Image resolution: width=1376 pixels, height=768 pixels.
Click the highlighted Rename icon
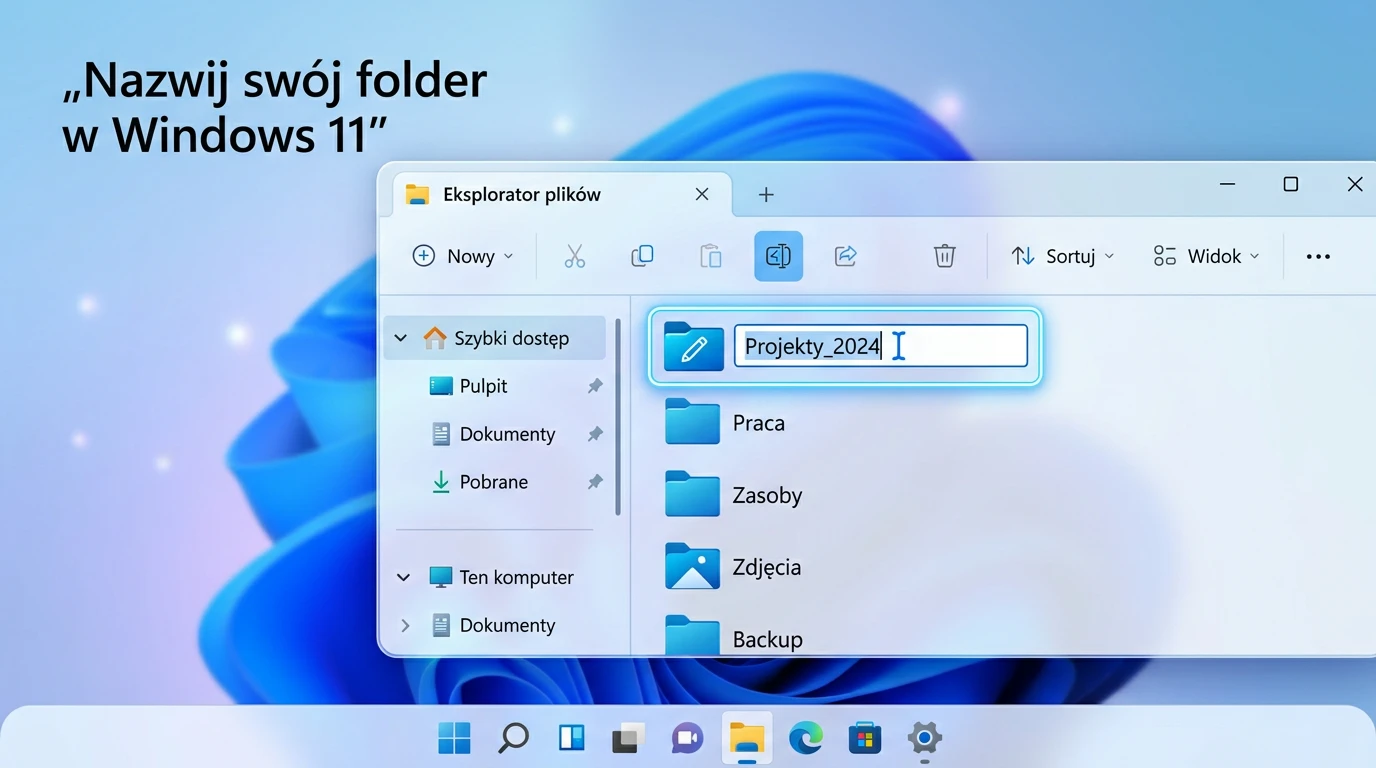778,256
